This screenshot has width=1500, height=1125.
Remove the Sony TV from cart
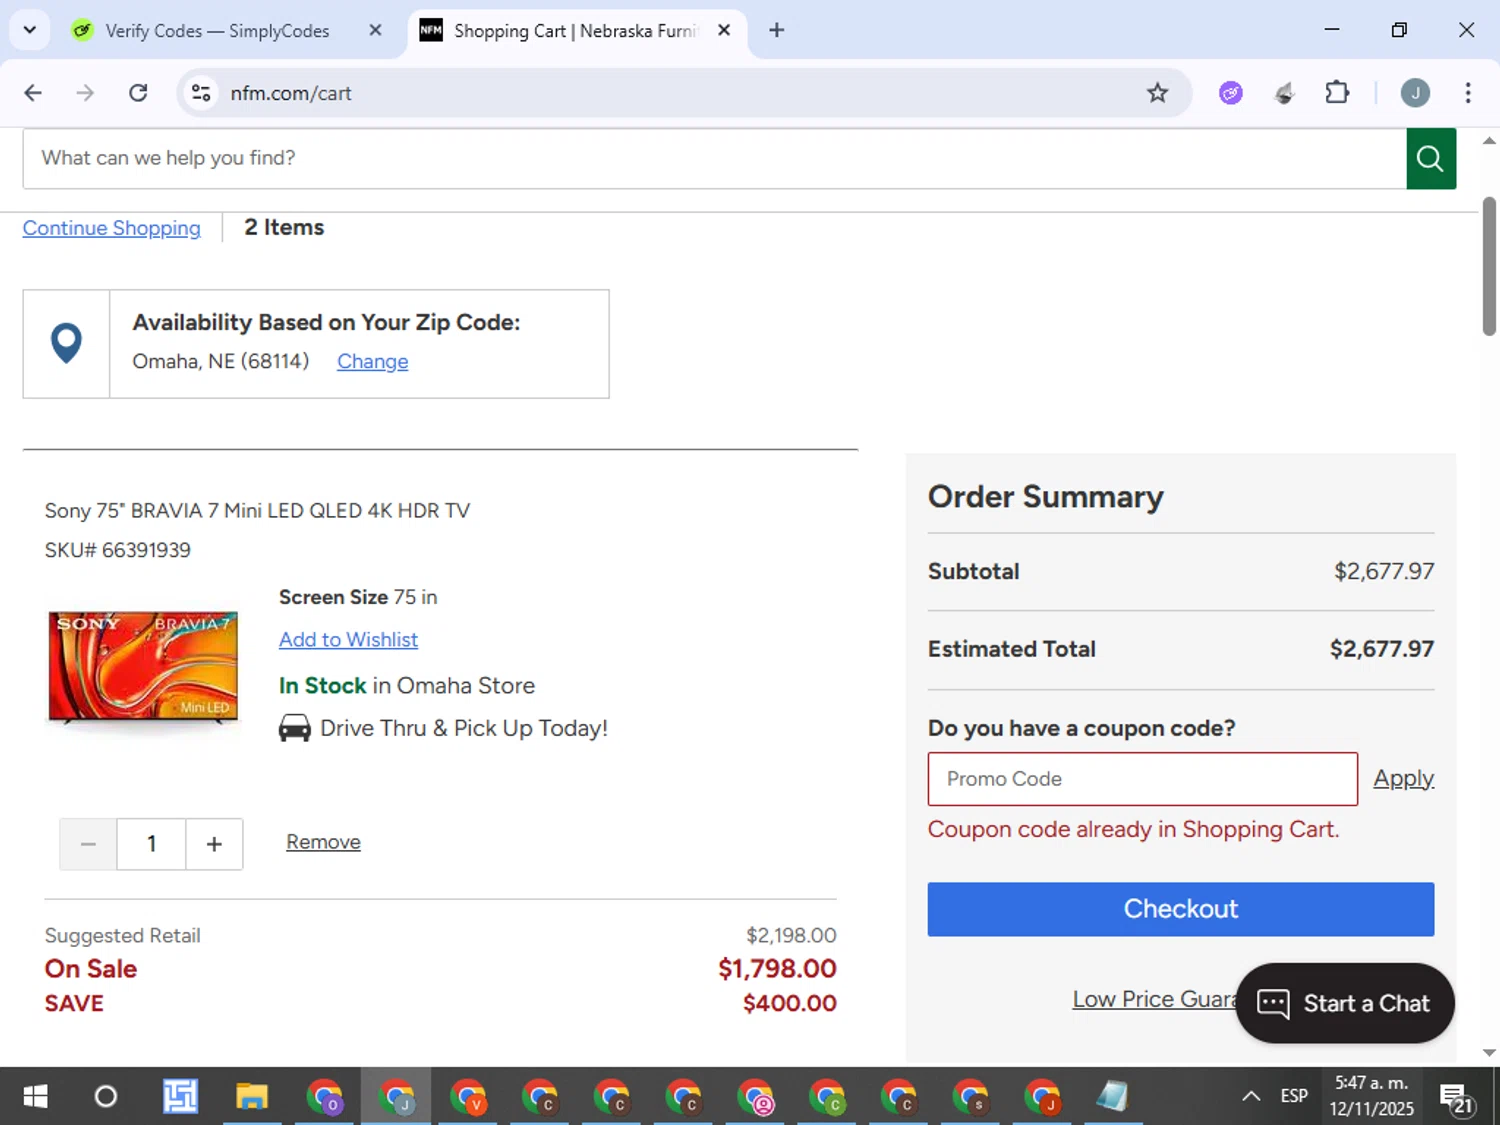[323, 842]
